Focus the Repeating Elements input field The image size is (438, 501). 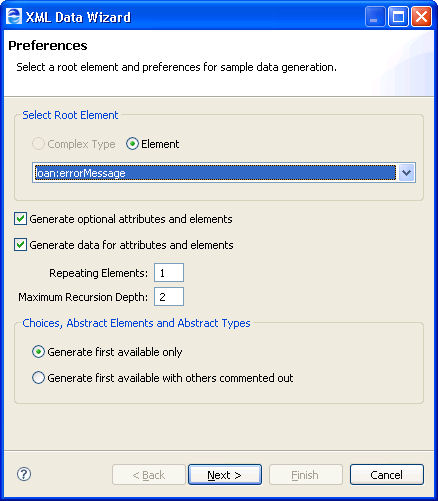click(169, 273)
